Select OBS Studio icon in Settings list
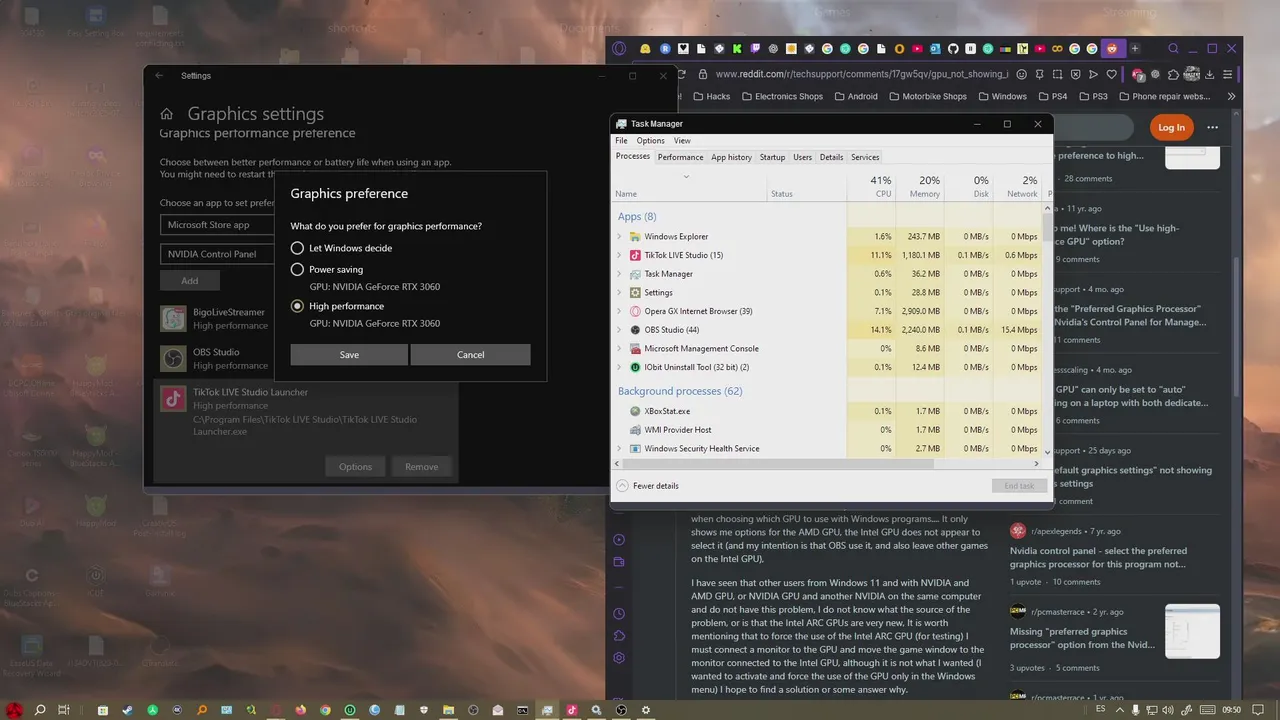The height and width of the screenshot is (720, 1280). click(x=174, y=358)
